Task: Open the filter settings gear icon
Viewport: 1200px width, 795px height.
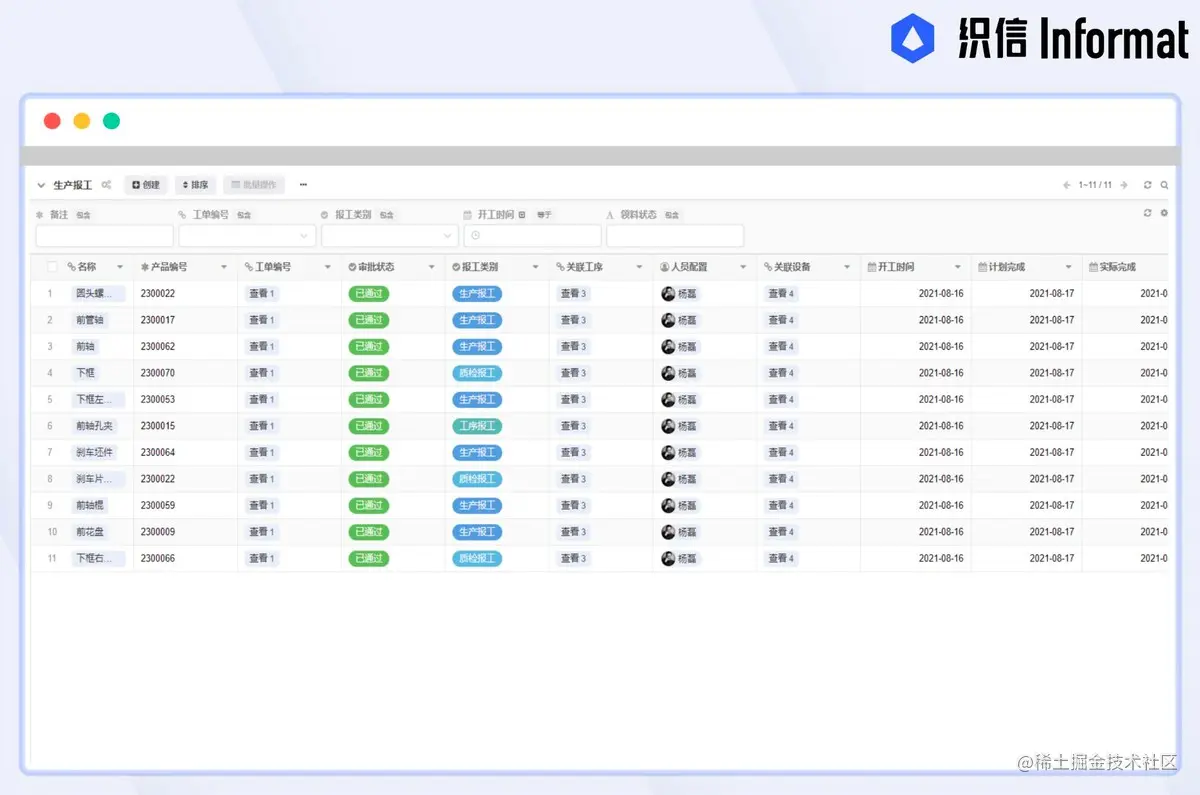Action: click(x=1163, y=214)
